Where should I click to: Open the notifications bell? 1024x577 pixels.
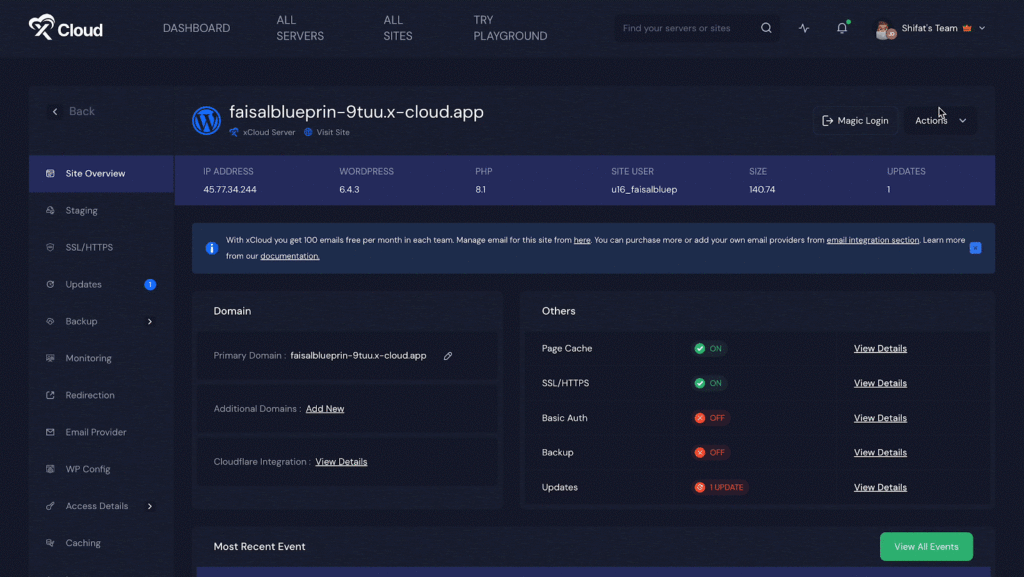(x=841, y=28)
